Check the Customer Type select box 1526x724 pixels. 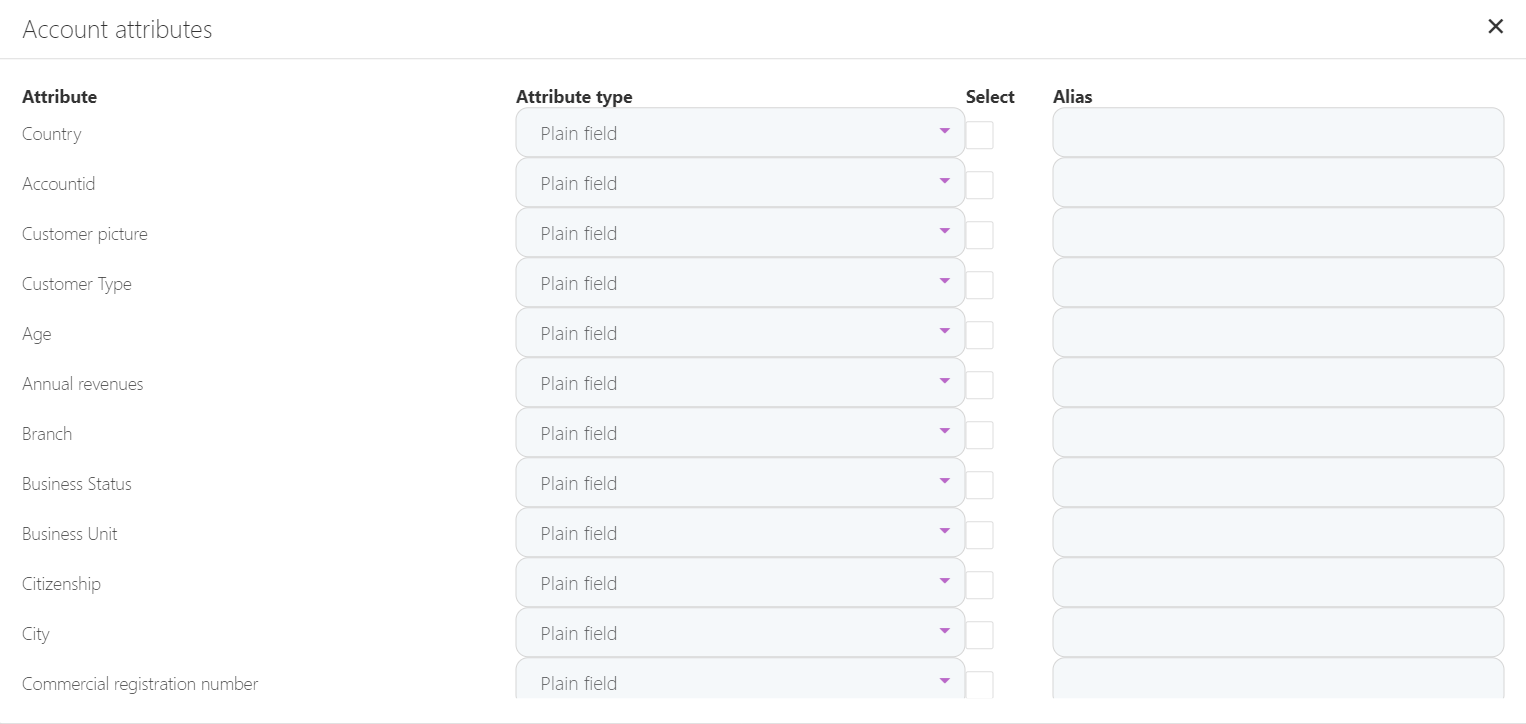coord(979,285)
